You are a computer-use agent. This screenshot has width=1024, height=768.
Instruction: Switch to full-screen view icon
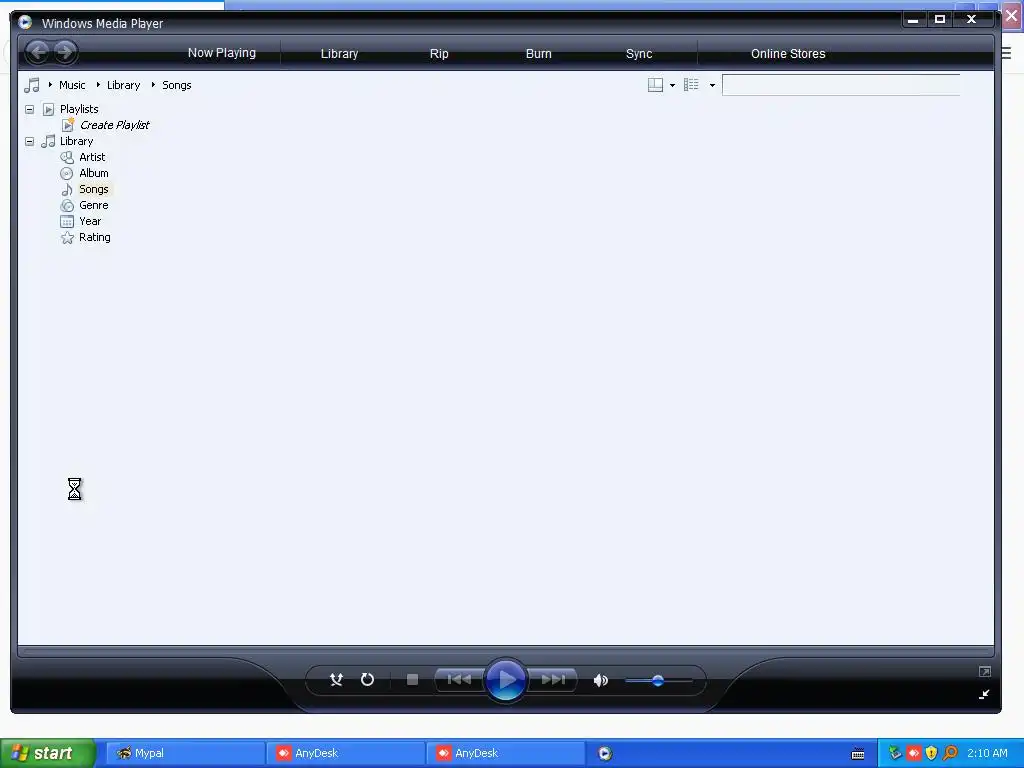[985, 671]
